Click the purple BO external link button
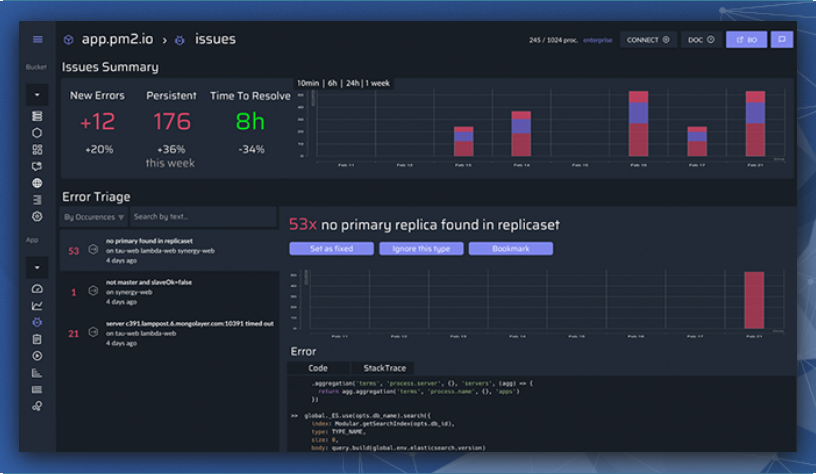The width and height of the screenshot is (816, 474). [x=746, y=40]
